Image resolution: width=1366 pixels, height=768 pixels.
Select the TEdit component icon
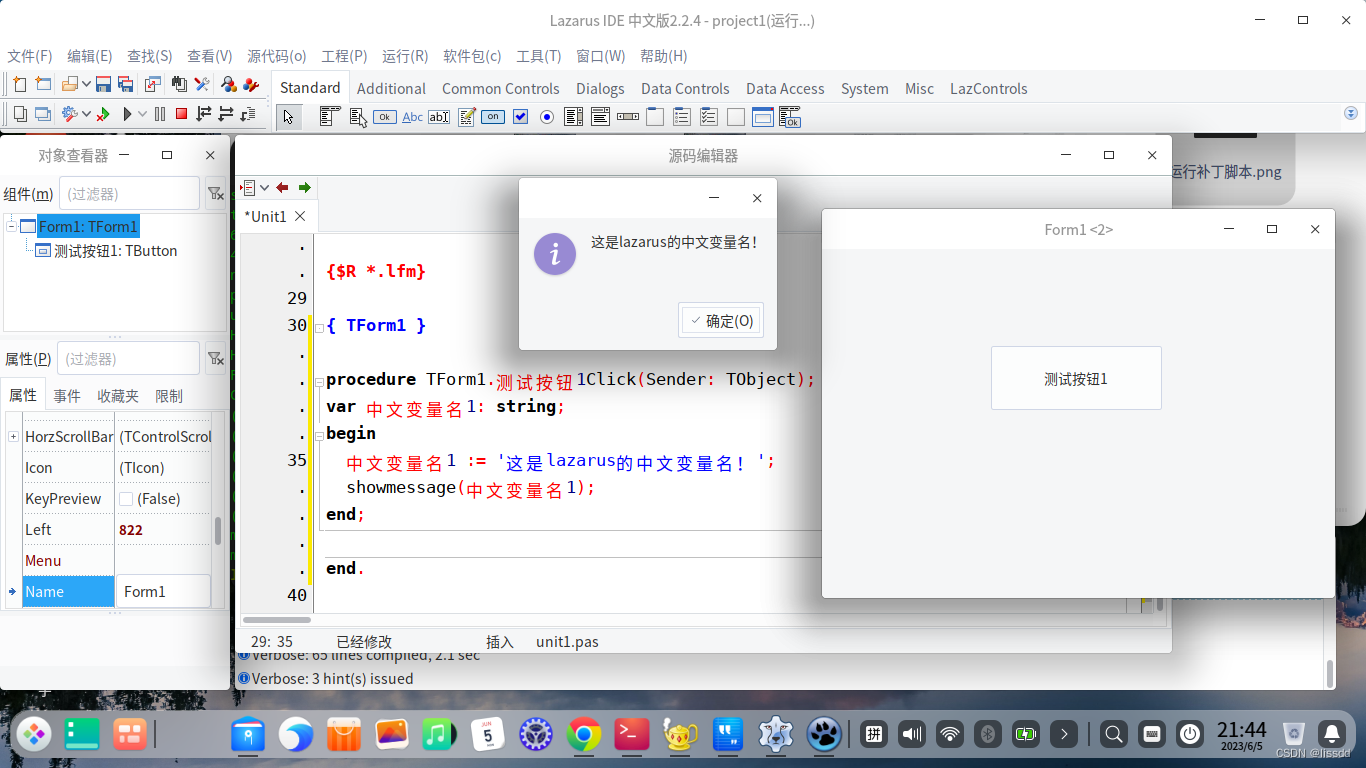click(x=439, y=117)
